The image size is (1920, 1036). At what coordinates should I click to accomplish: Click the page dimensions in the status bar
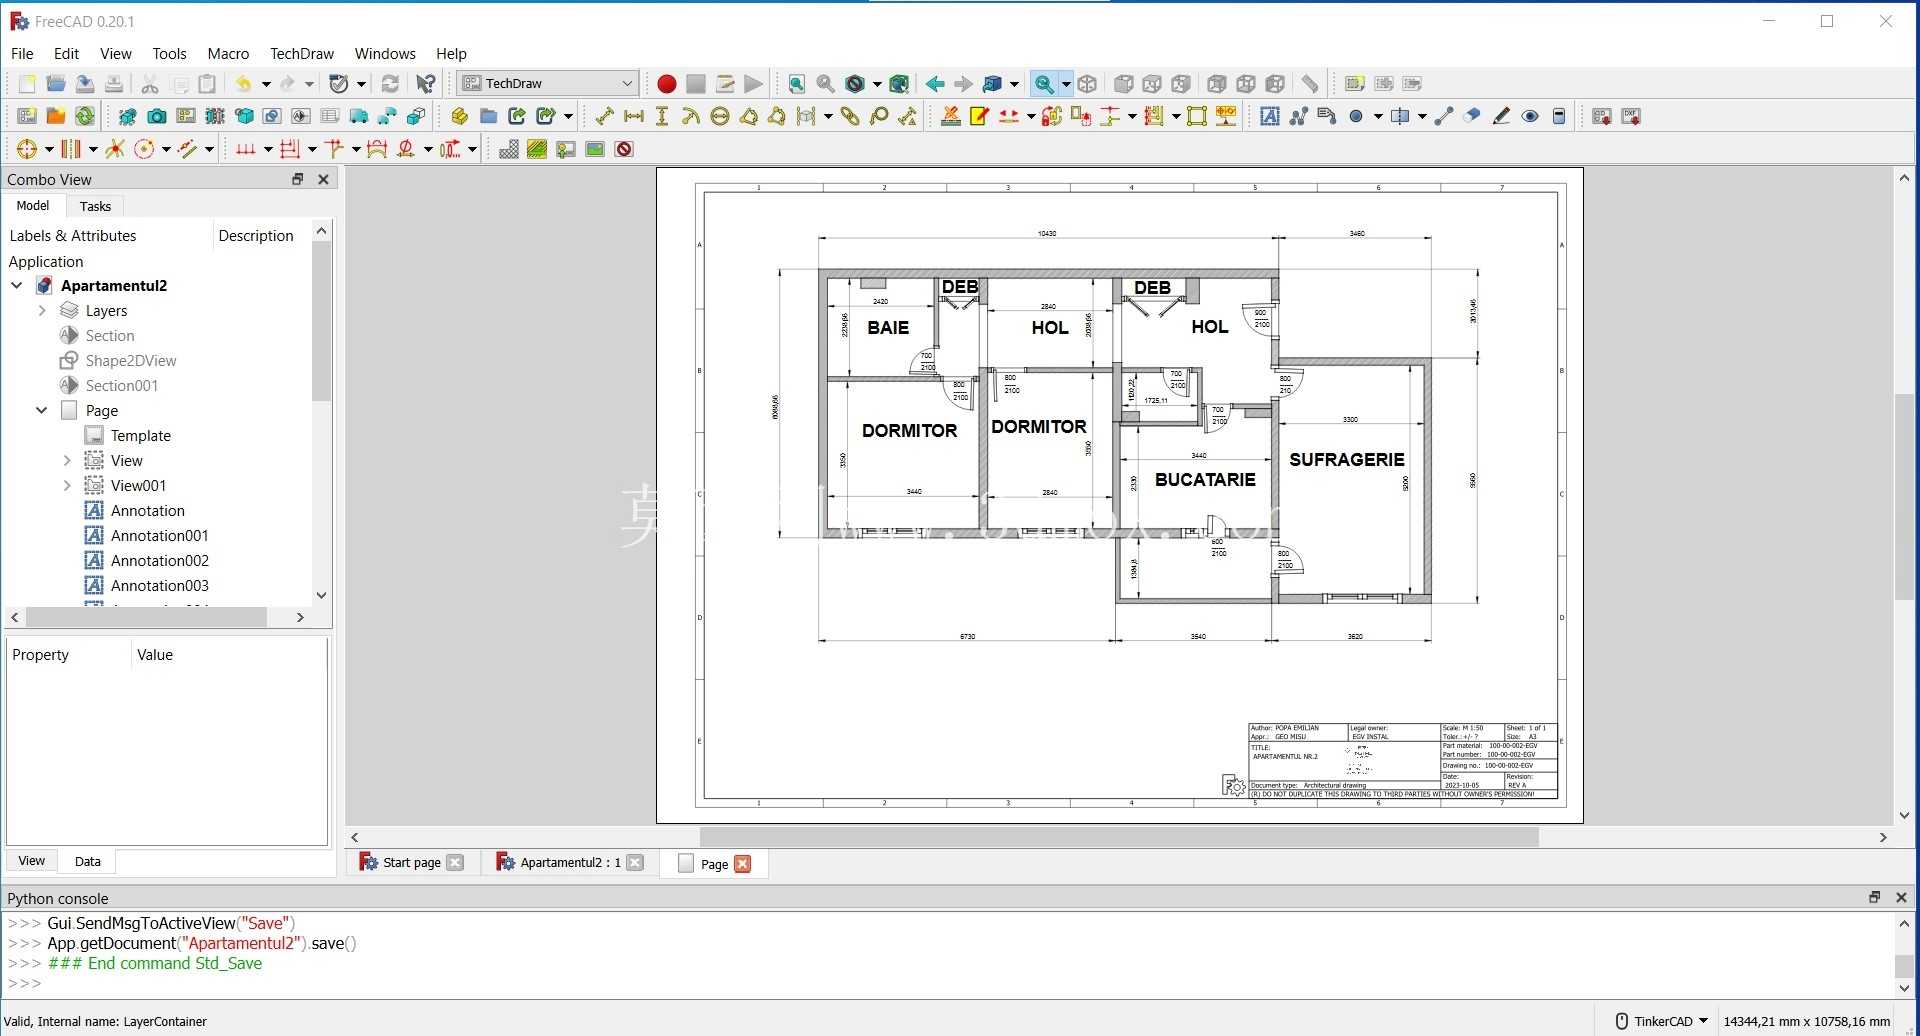click(1807, 1021)
